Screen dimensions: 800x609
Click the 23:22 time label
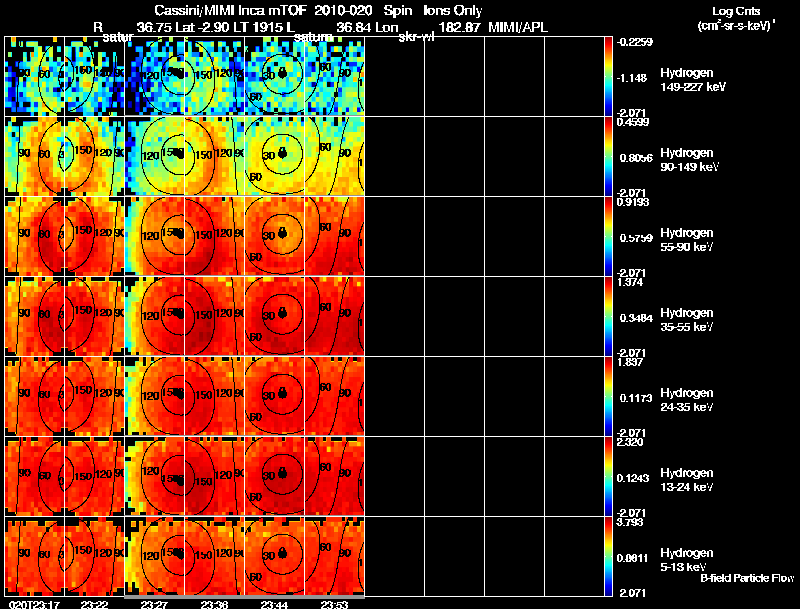click(x=94, y=604)
